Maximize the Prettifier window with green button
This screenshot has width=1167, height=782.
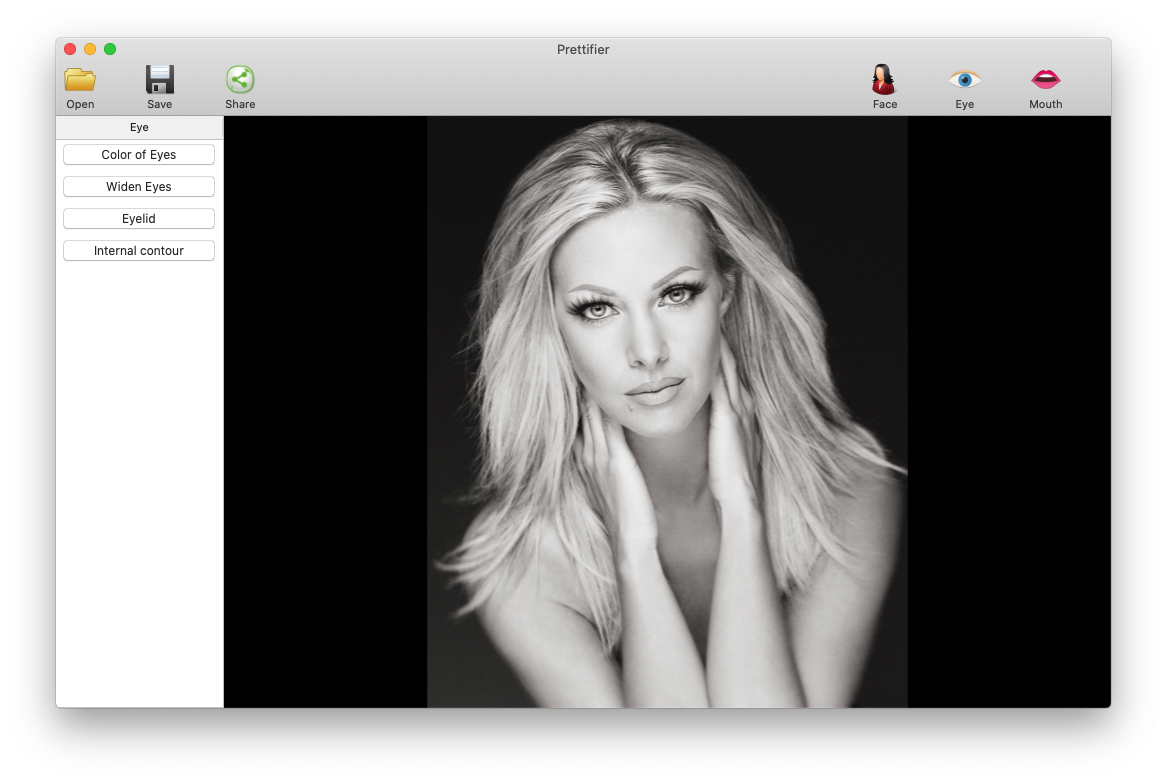[110, 49]
